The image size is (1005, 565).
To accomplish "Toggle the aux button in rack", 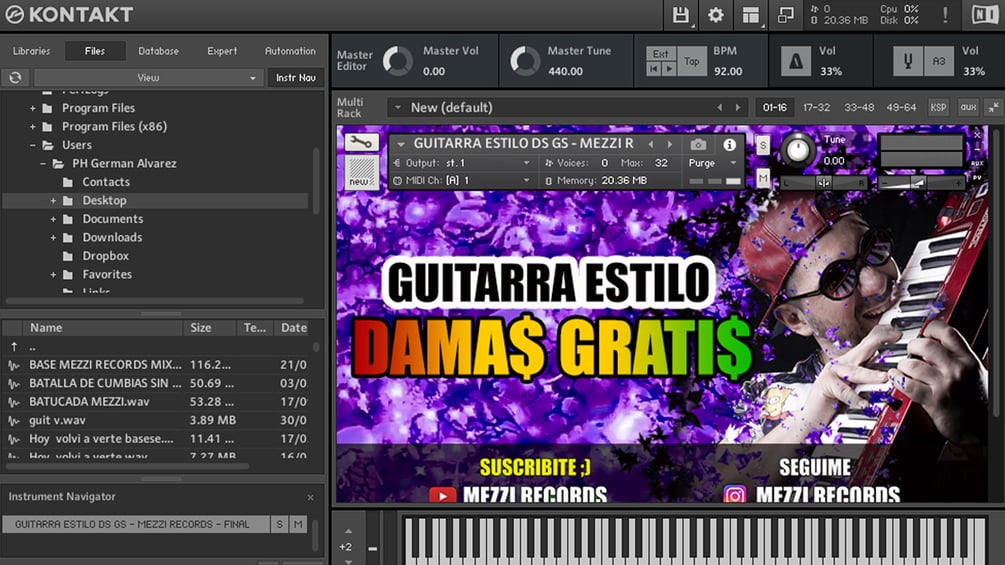I will tap(968, 108).
